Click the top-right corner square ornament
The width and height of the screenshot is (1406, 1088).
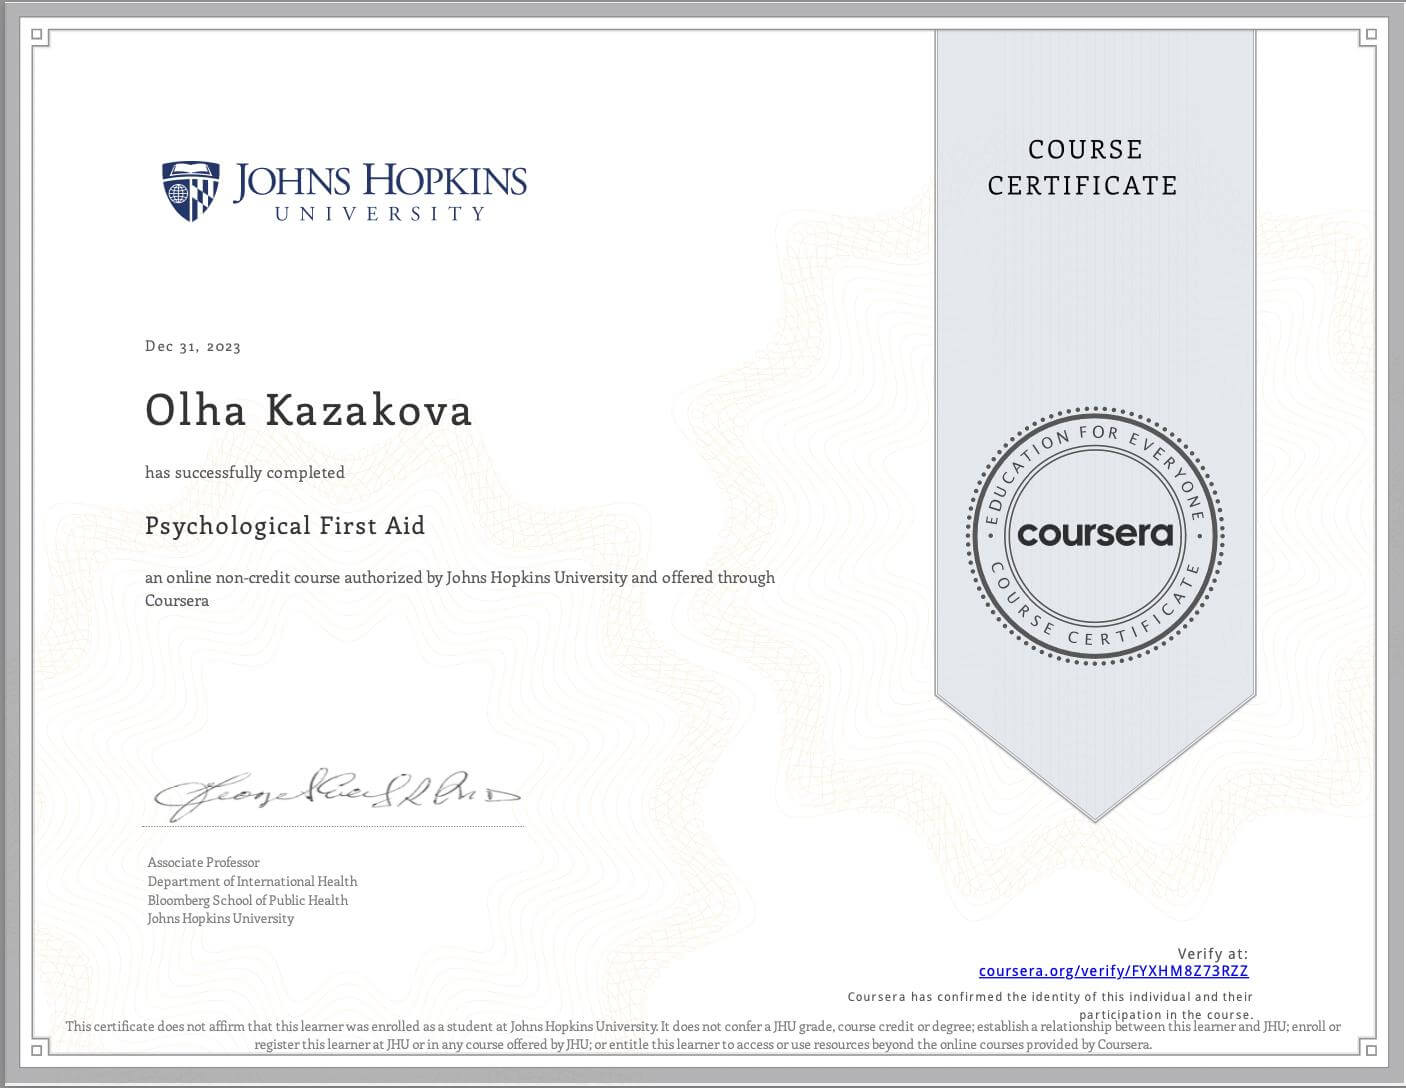[x=1370, y=36]
